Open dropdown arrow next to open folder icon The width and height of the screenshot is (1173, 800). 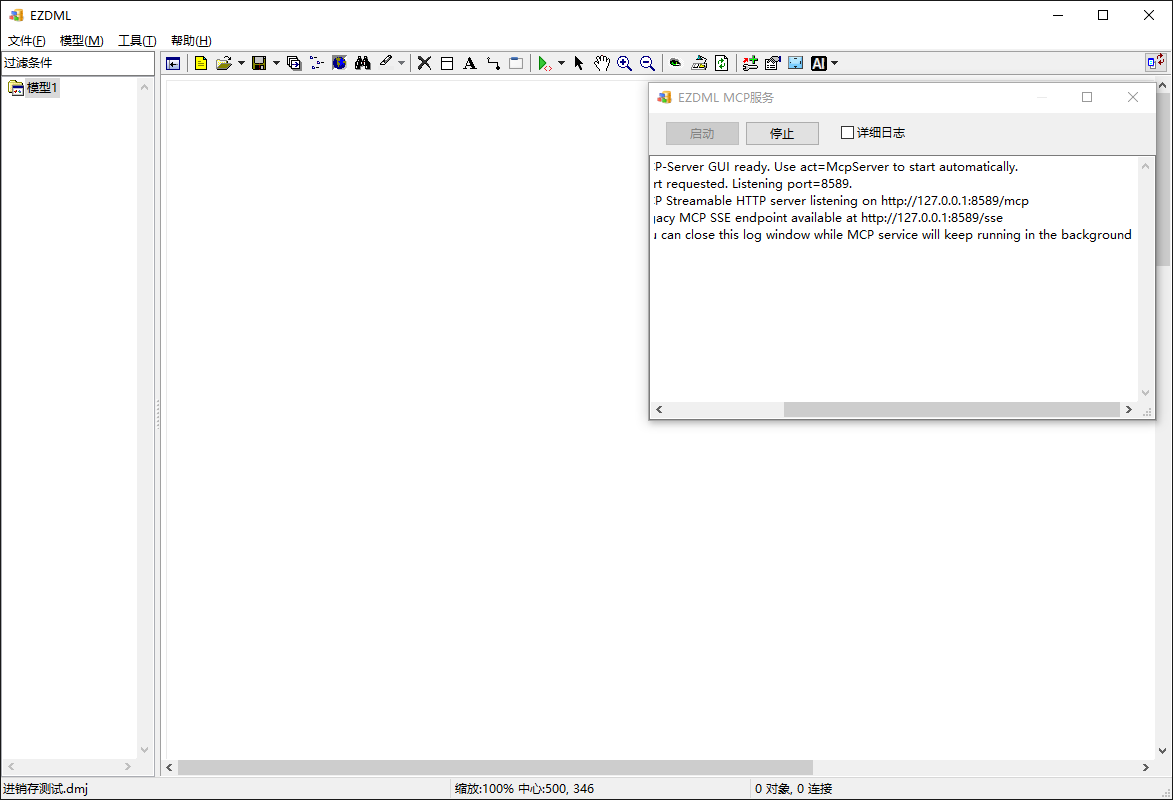(241, 64)
